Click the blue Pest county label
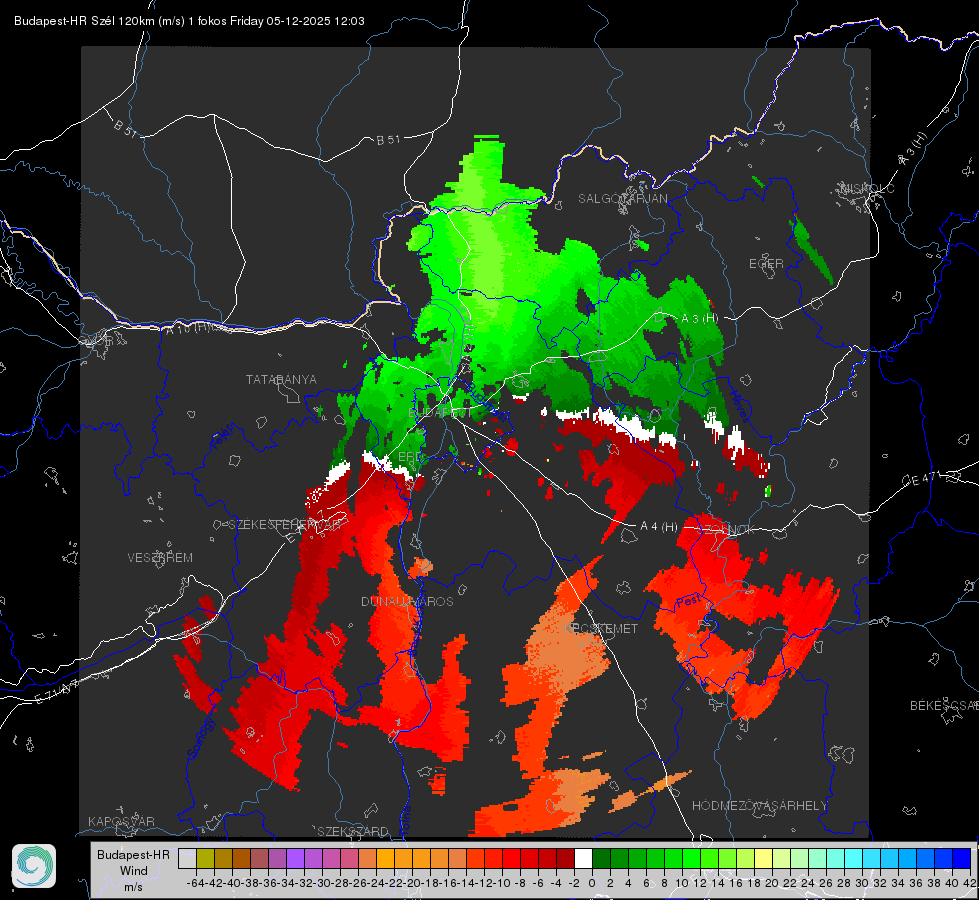This screenshot has height=900, width=979. (x=689, y=601)
